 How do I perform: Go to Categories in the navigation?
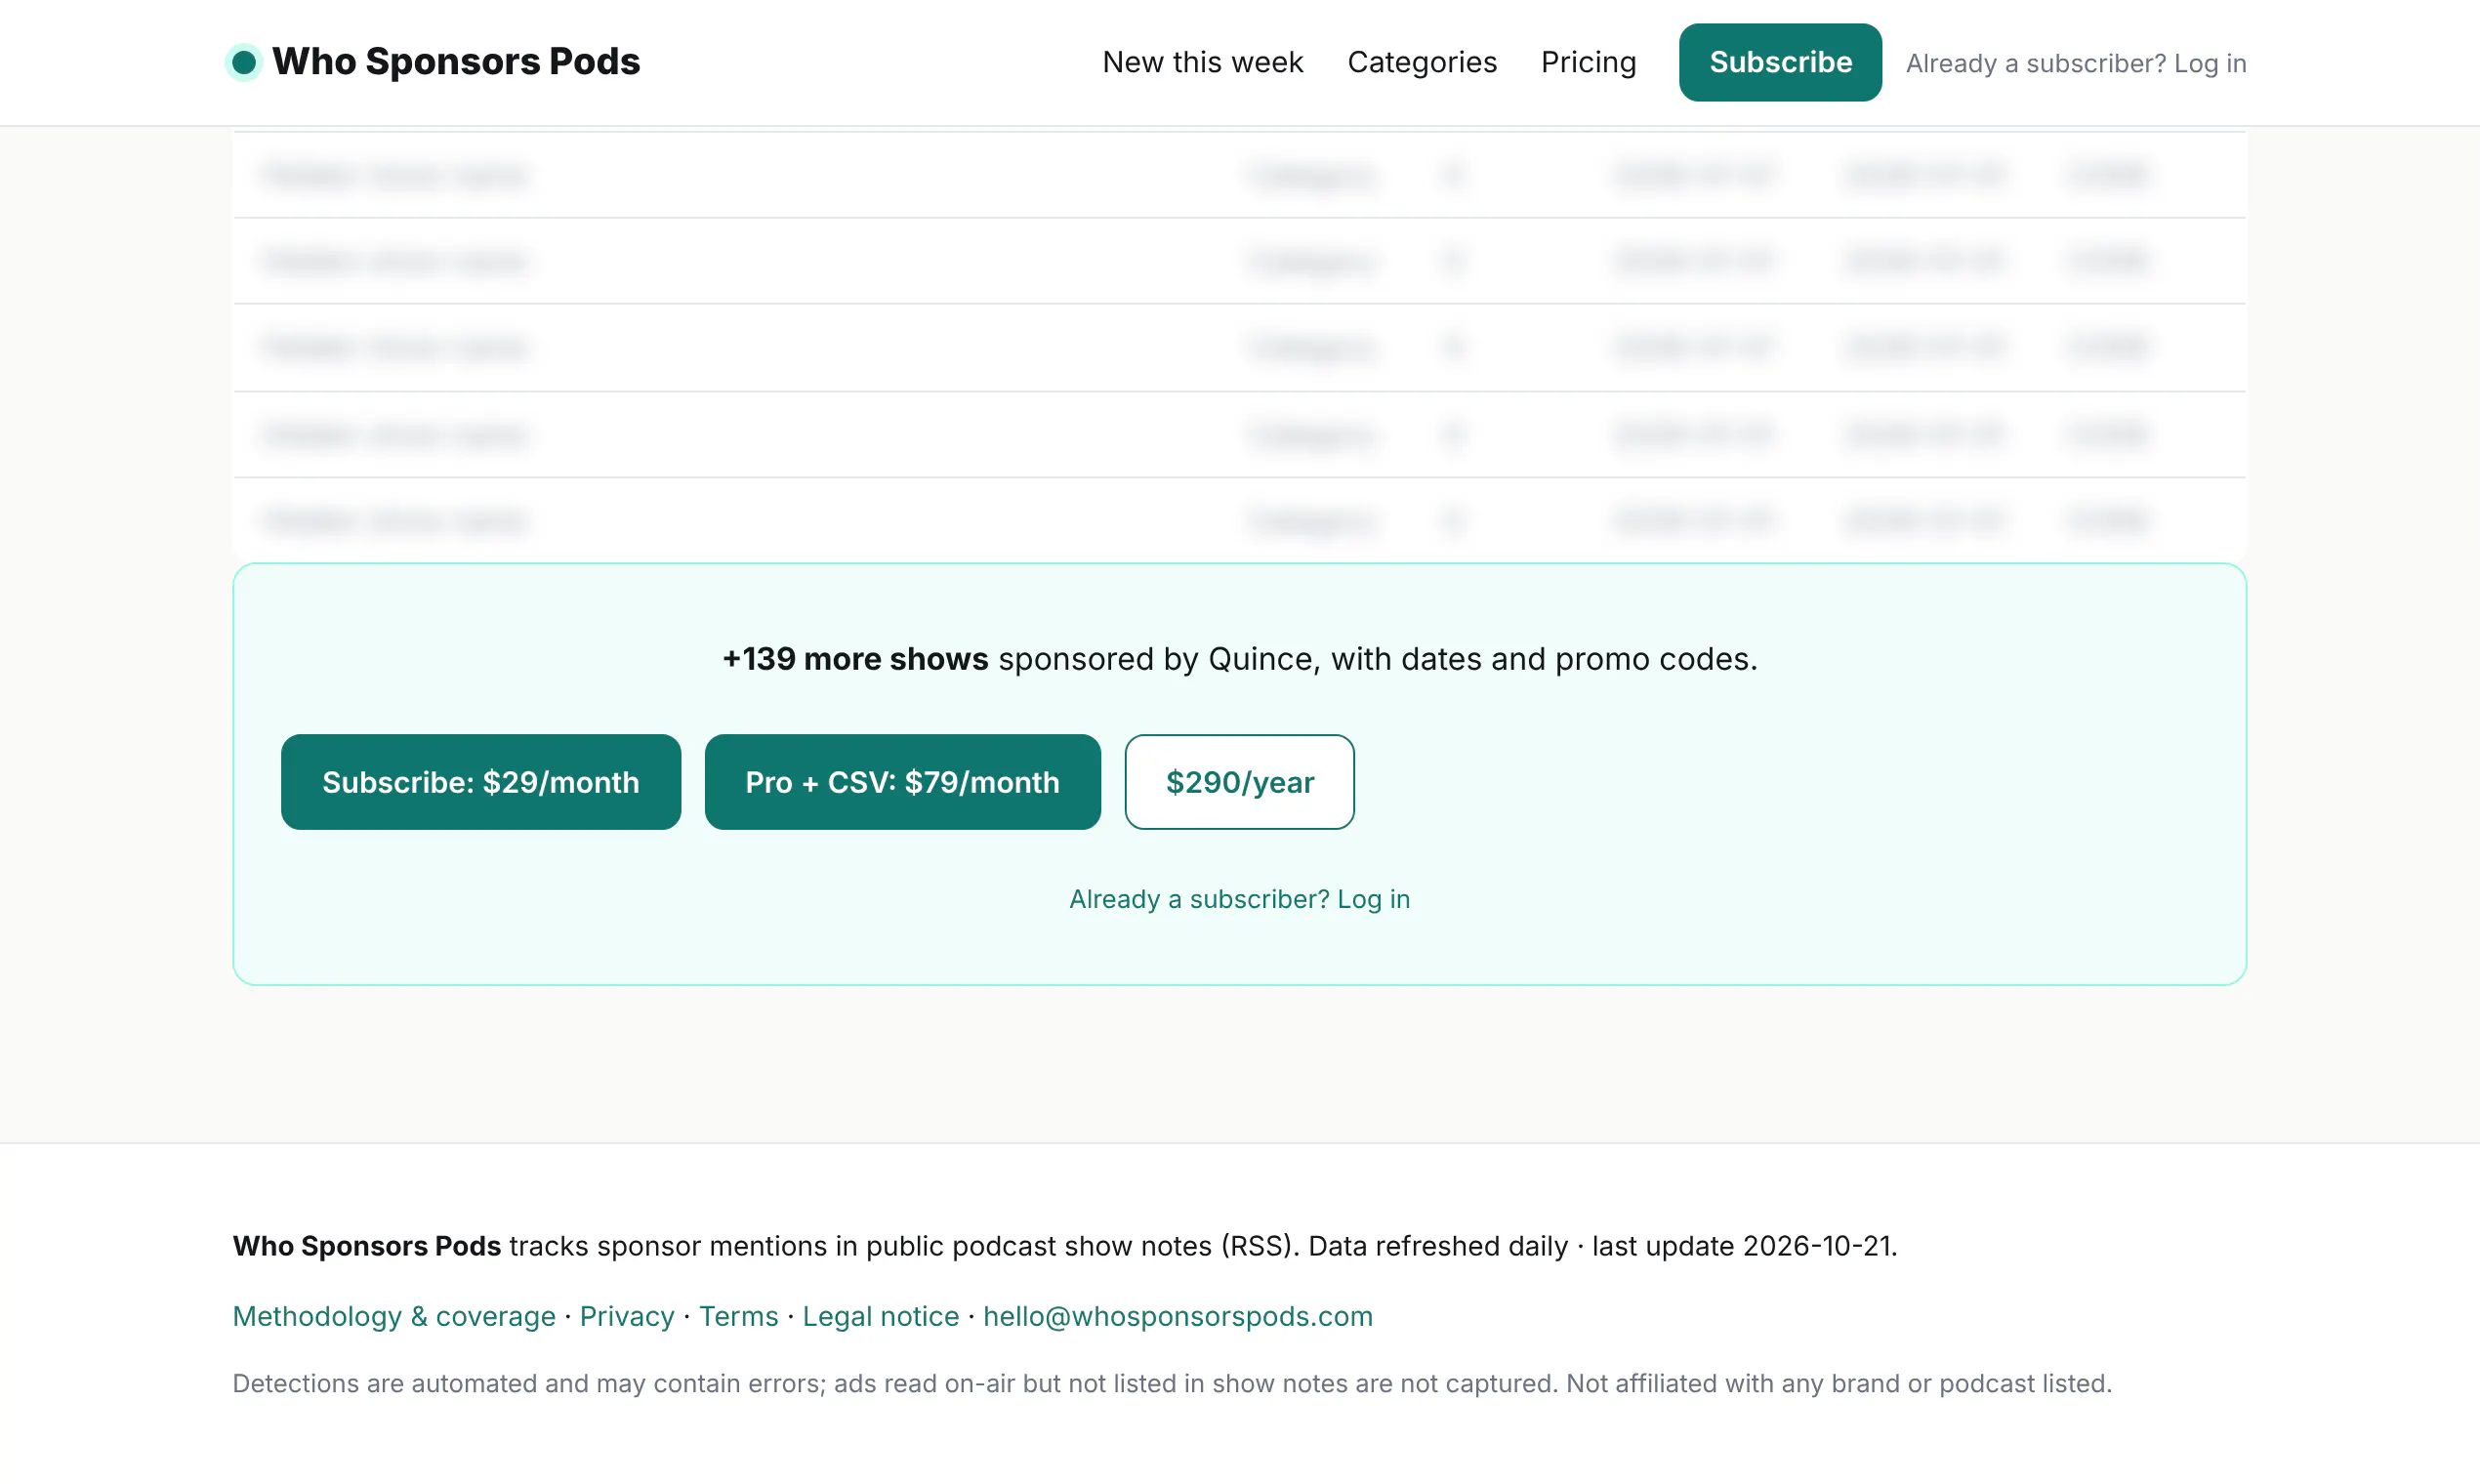click(1422, 62)
